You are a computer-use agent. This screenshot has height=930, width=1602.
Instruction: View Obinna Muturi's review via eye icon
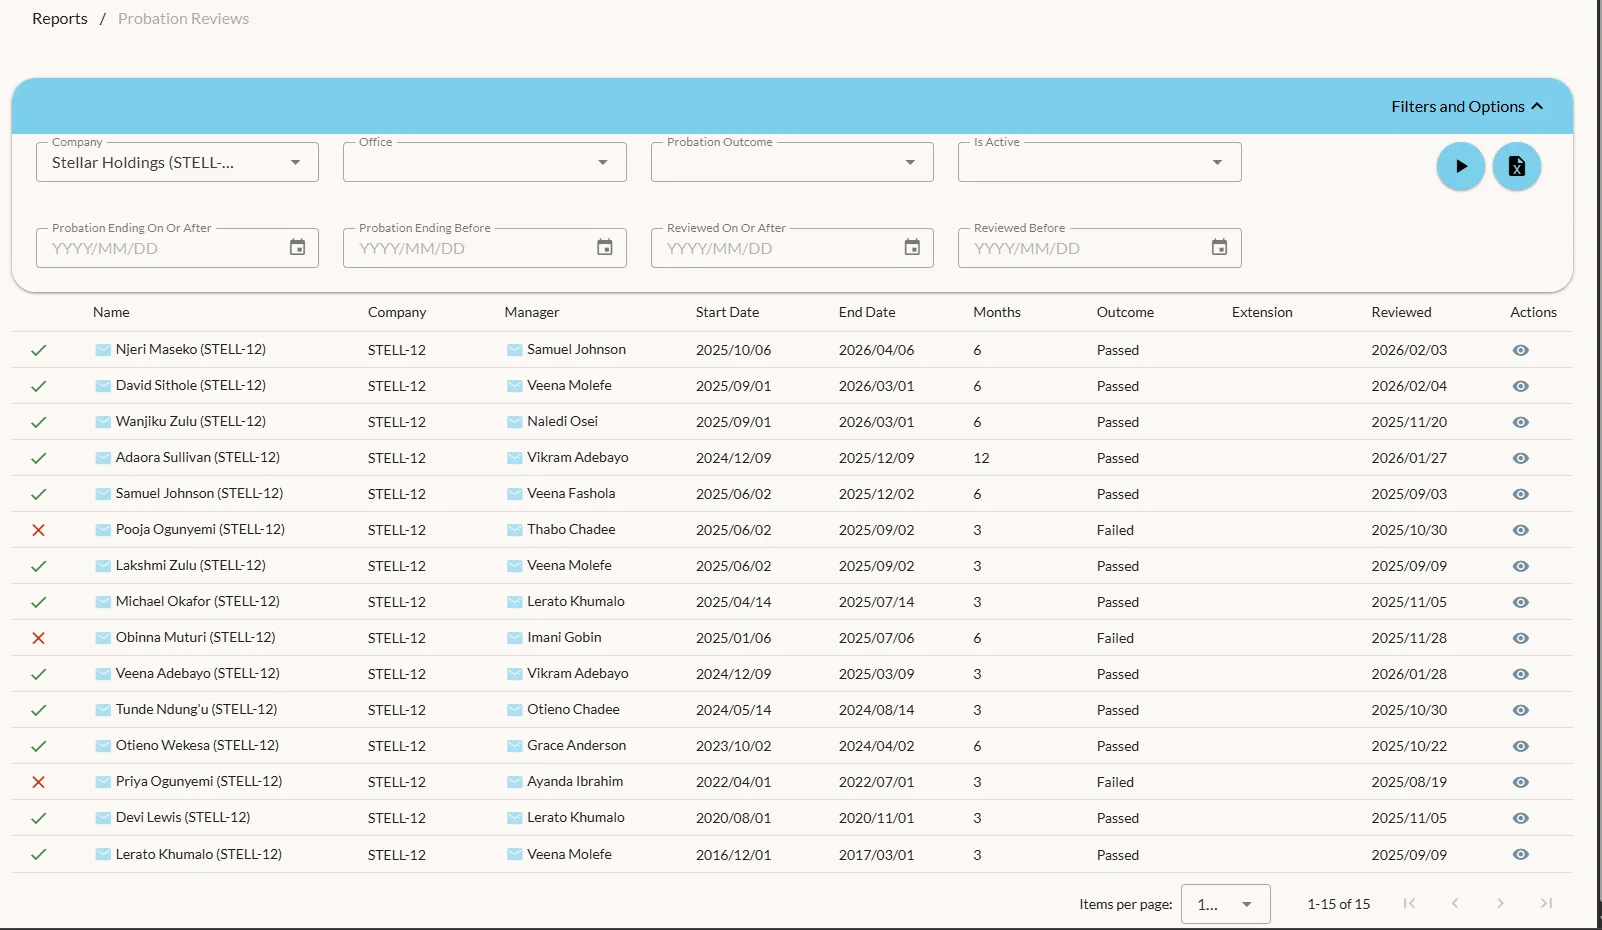(1520, 638)
